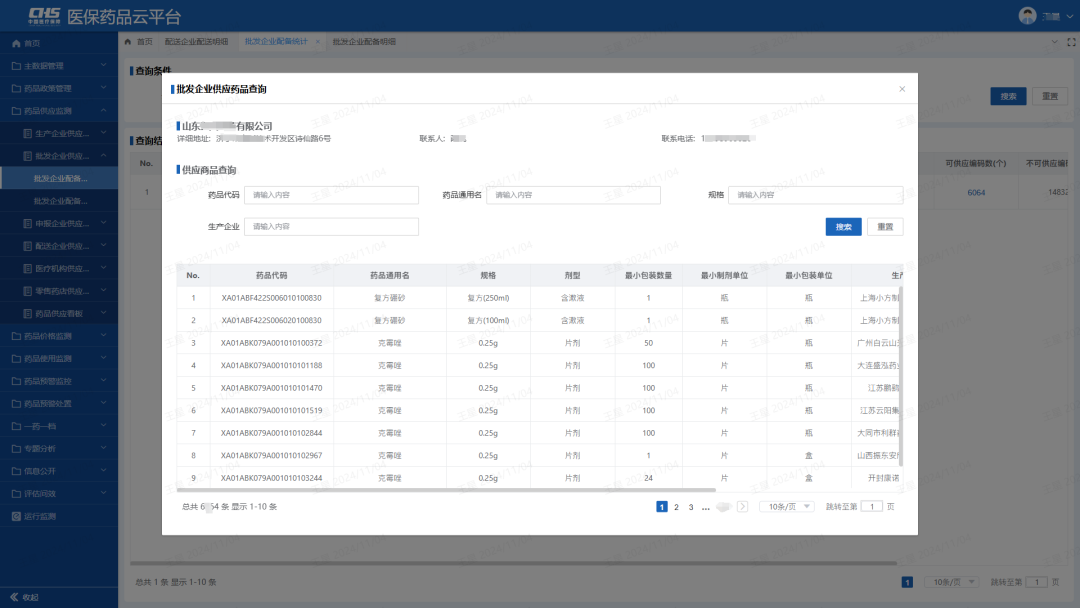Go to page 2 in dialog pagination
1080x608 pixels.
pos(676,507)
